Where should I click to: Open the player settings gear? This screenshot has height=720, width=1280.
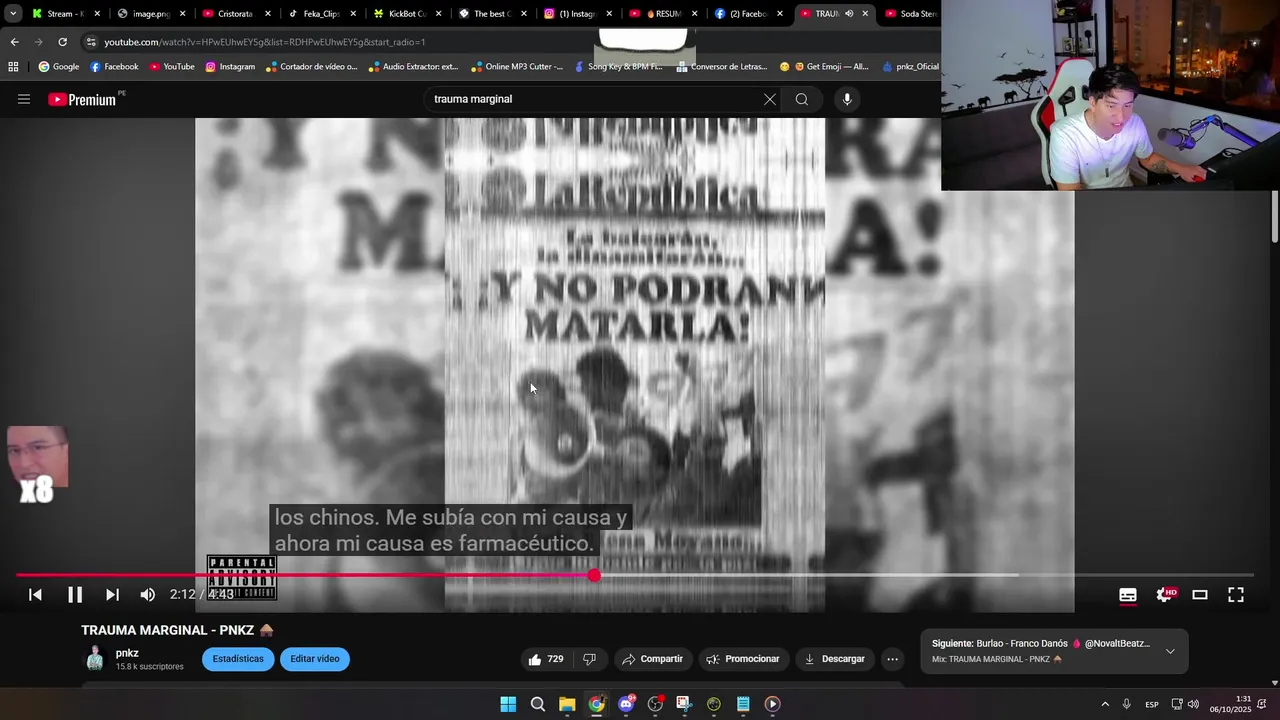tap(1164, 595)
